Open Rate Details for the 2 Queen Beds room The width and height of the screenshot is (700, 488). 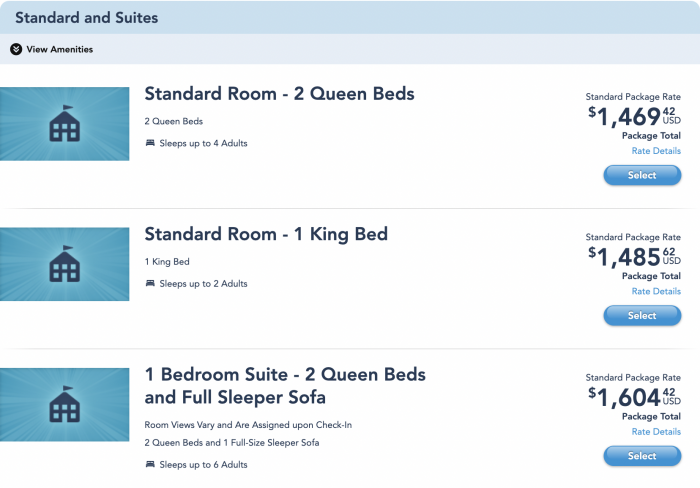[656, 151]
